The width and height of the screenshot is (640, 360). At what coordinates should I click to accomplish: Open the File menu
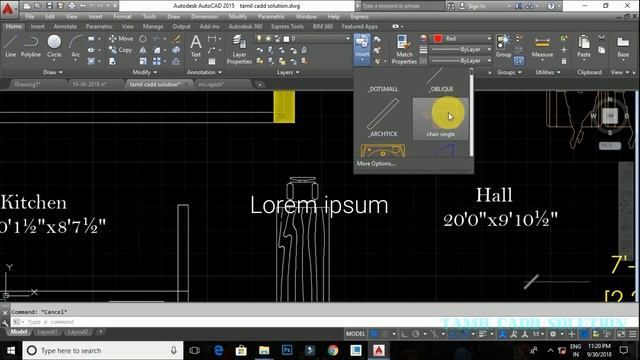coord(30,17)
